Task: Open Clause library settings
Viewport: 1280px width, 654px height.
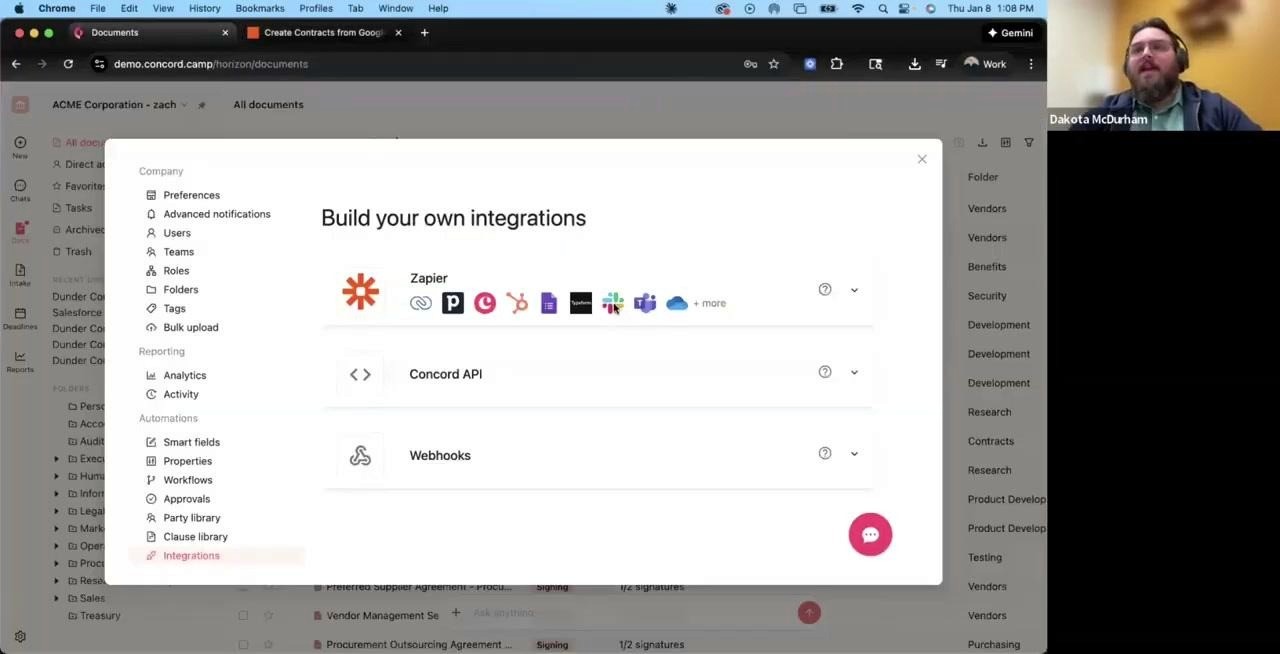Action: (x=195, y=537)
